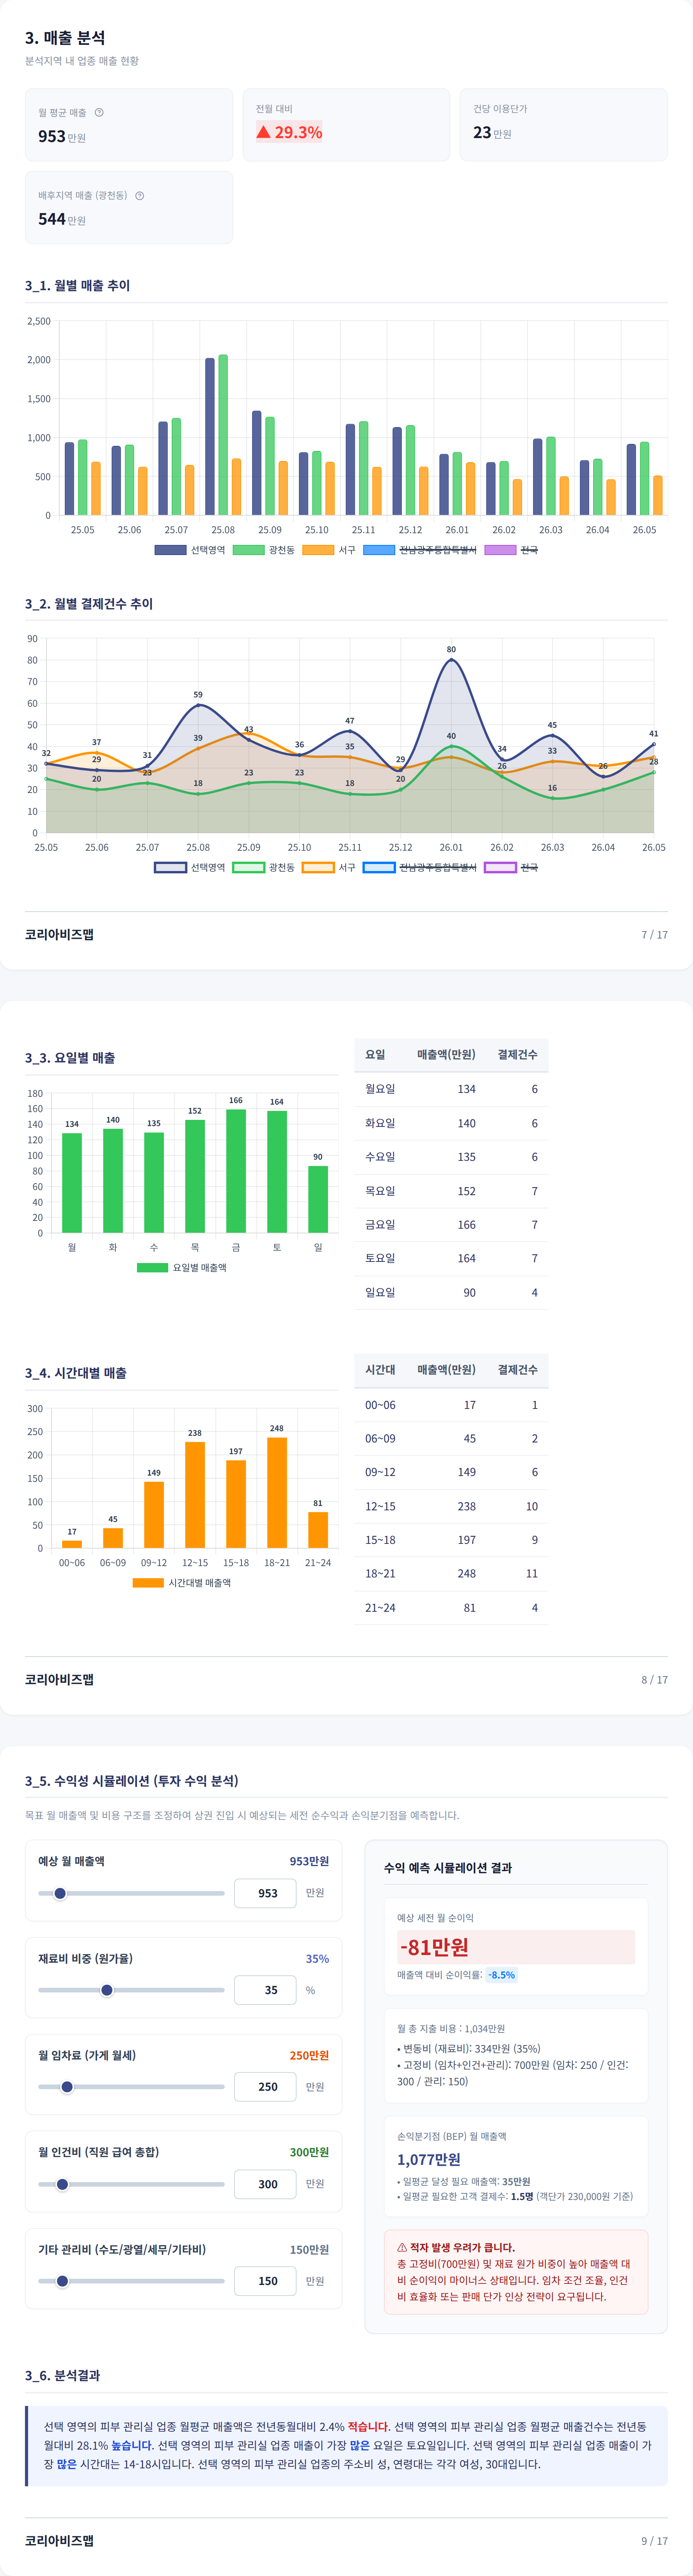Select the 18~21 row in time table

coord(451,1573)
